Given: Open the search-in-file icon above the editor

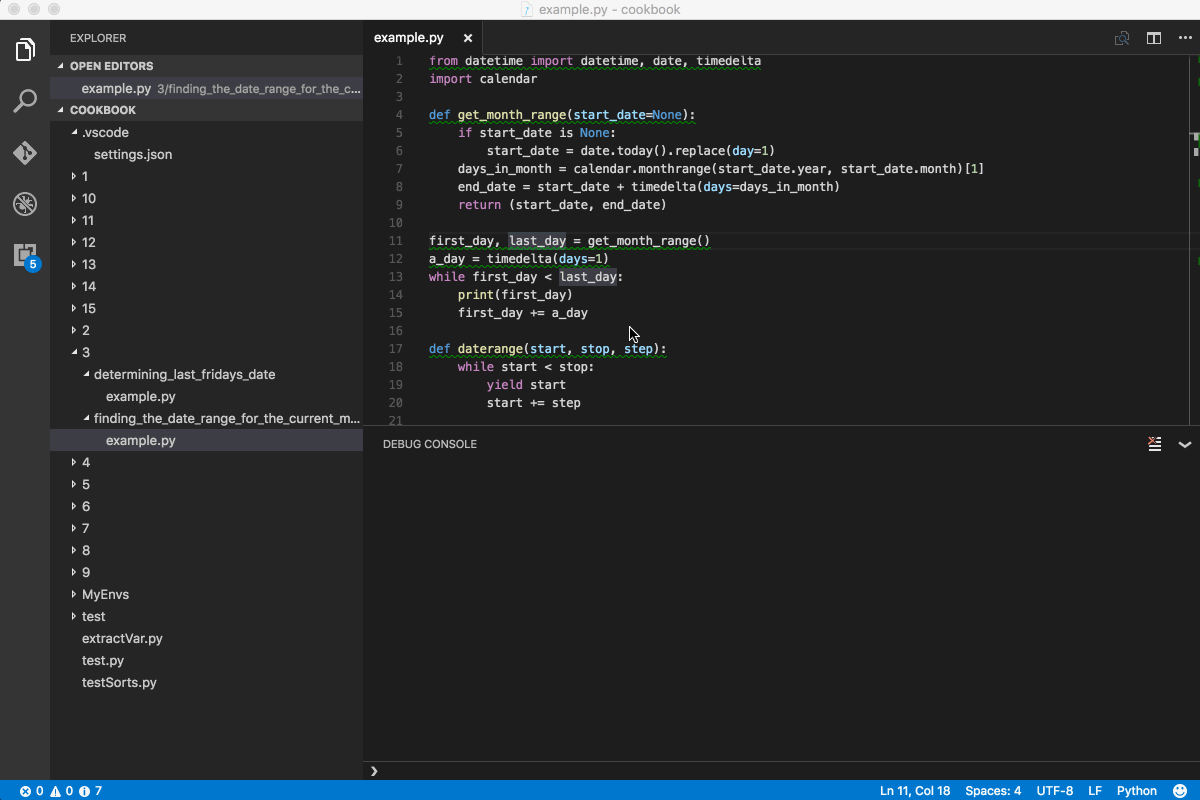Looking at the screenshot, I should tap(1121, 38).
